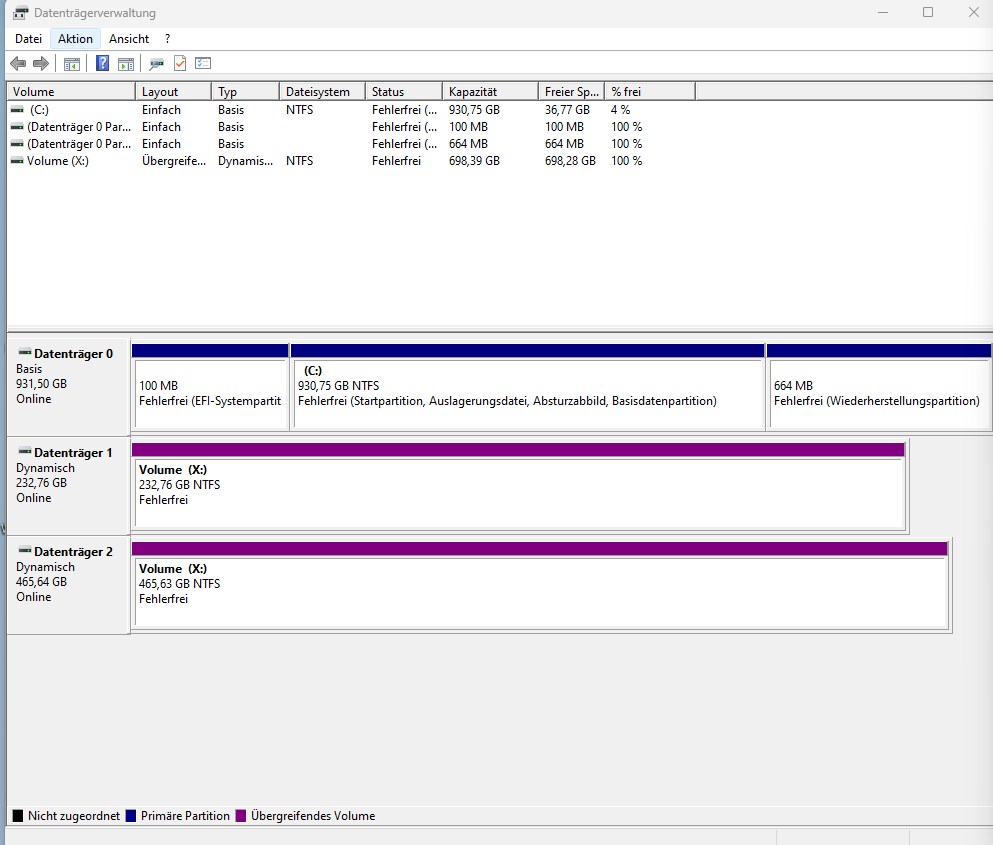Maximize the Datenträgerverwaltung window
The width and height of the screenshot is (993, 845).
coord(928,12)
